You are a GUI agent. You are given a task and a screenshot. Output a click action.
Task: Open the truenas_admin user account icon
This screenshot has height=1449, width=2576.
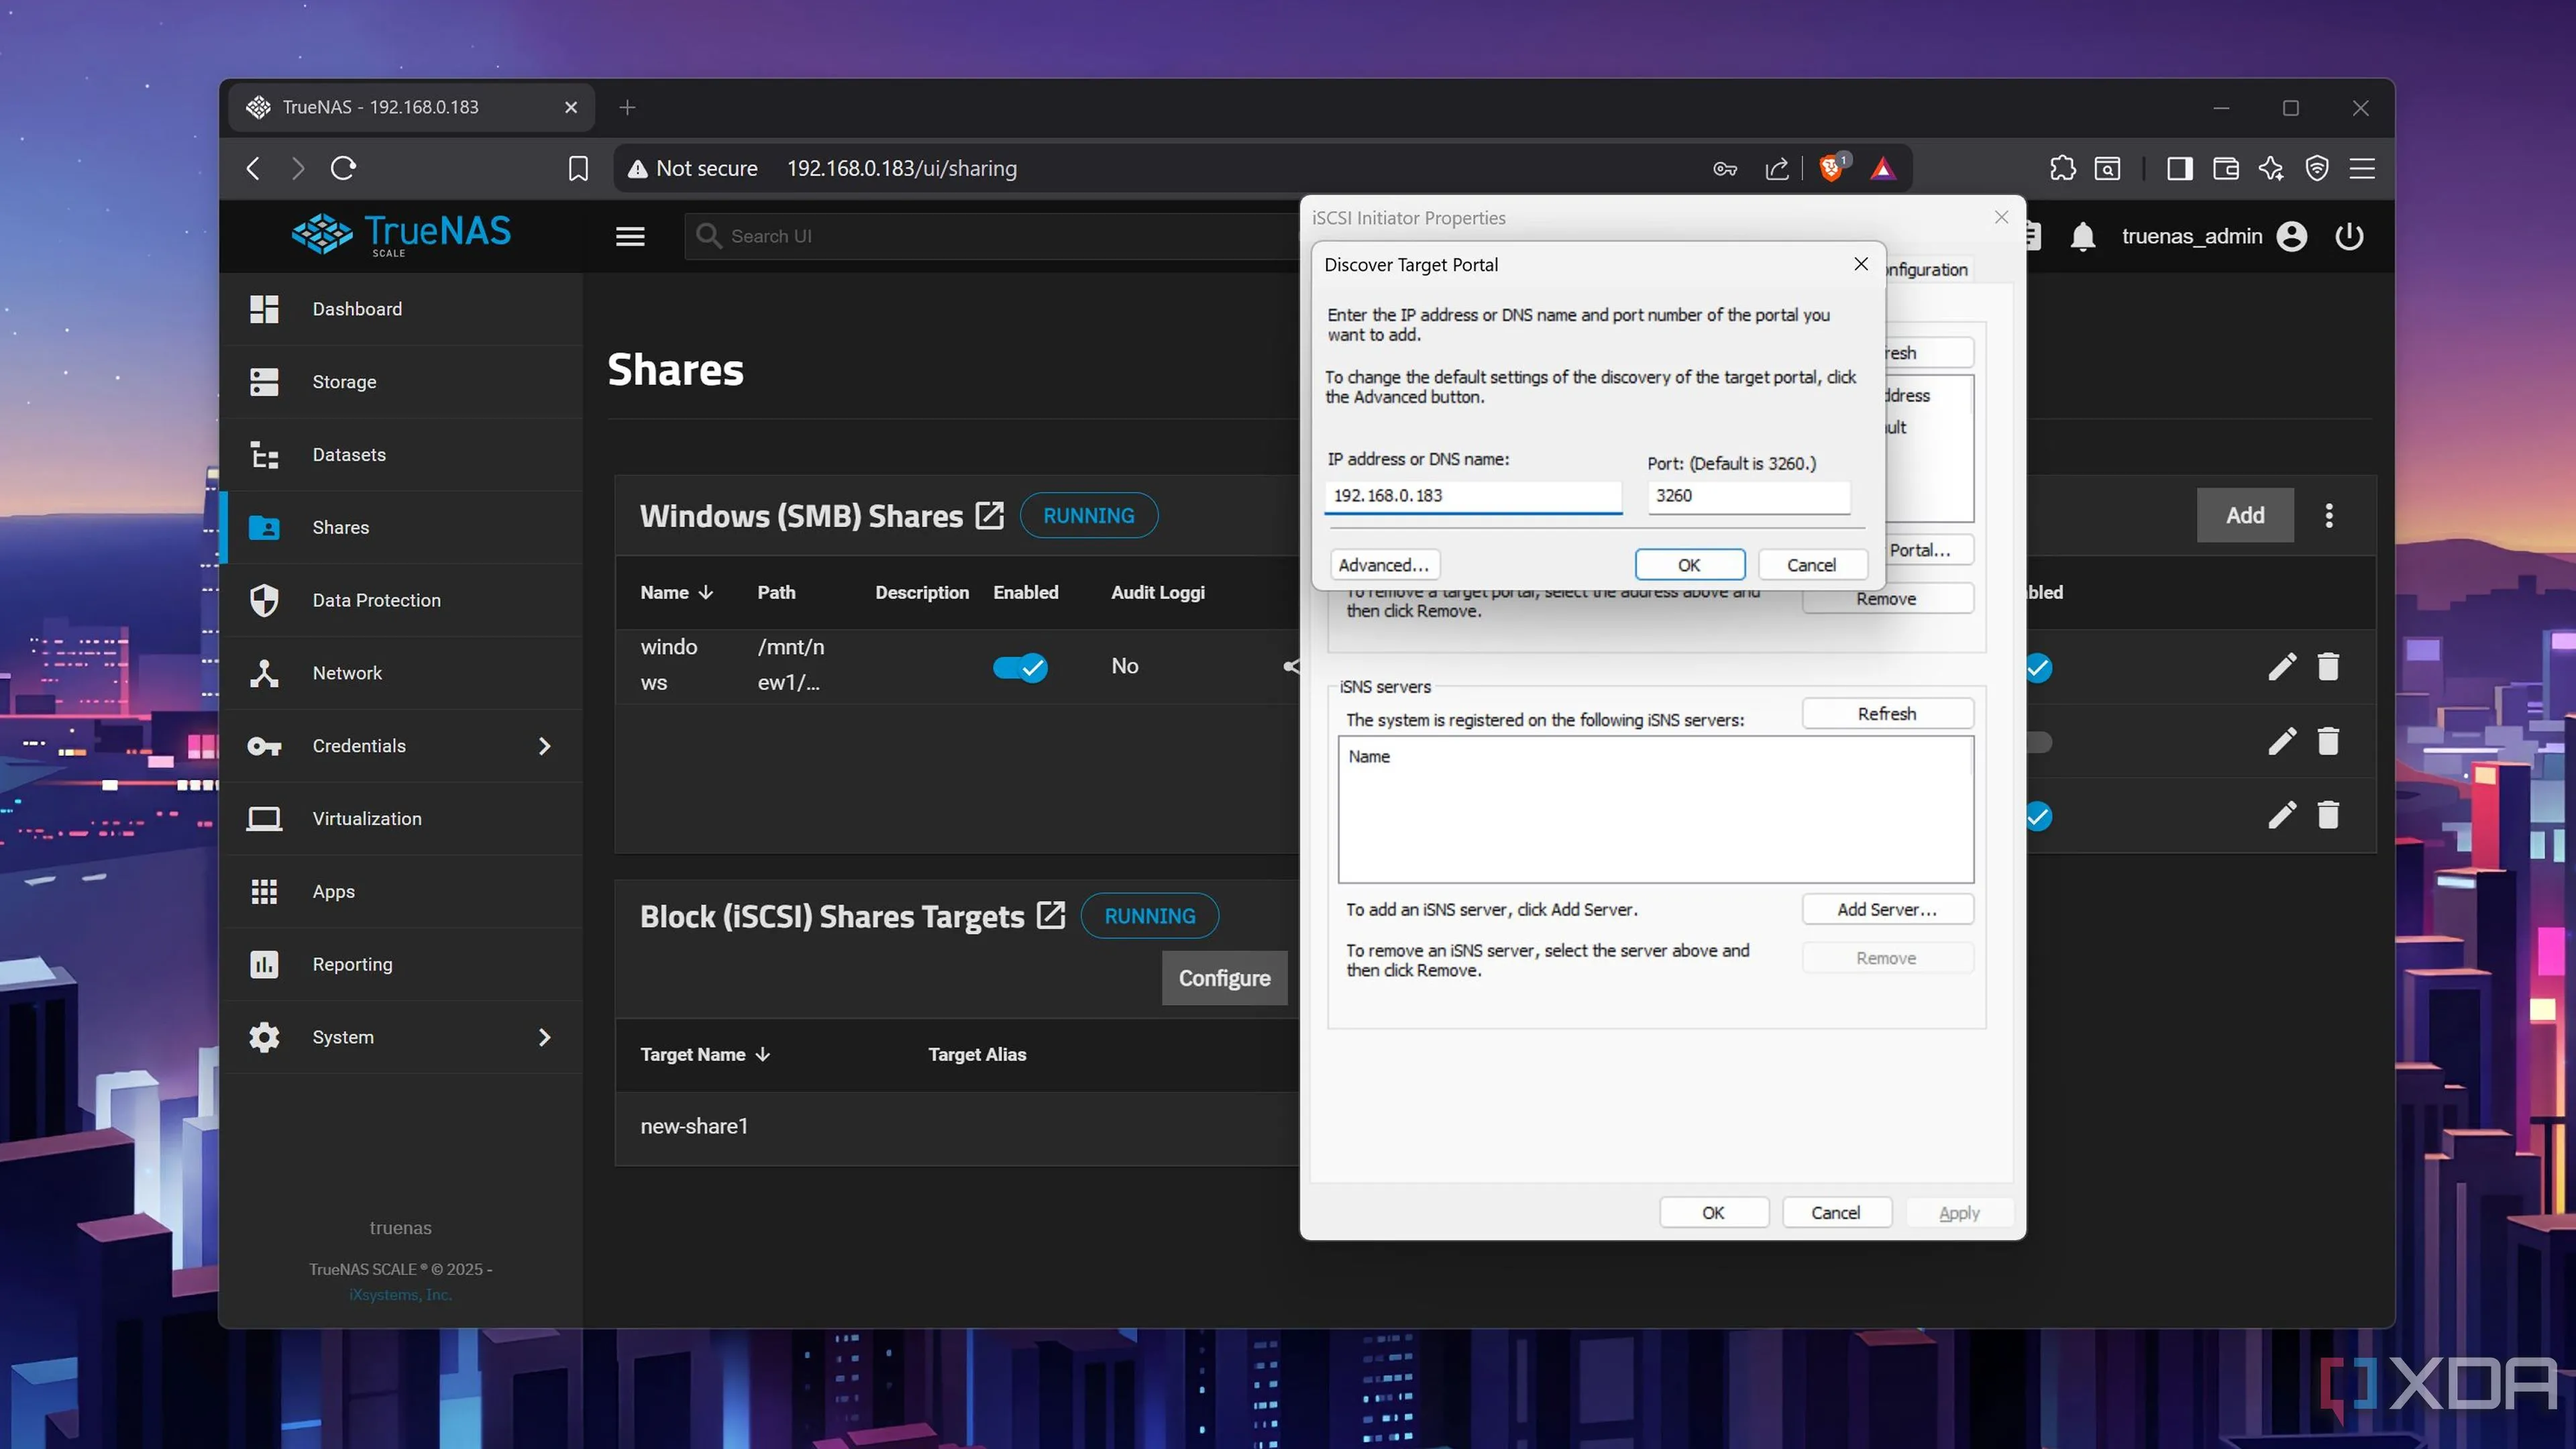pos(2292,236)
